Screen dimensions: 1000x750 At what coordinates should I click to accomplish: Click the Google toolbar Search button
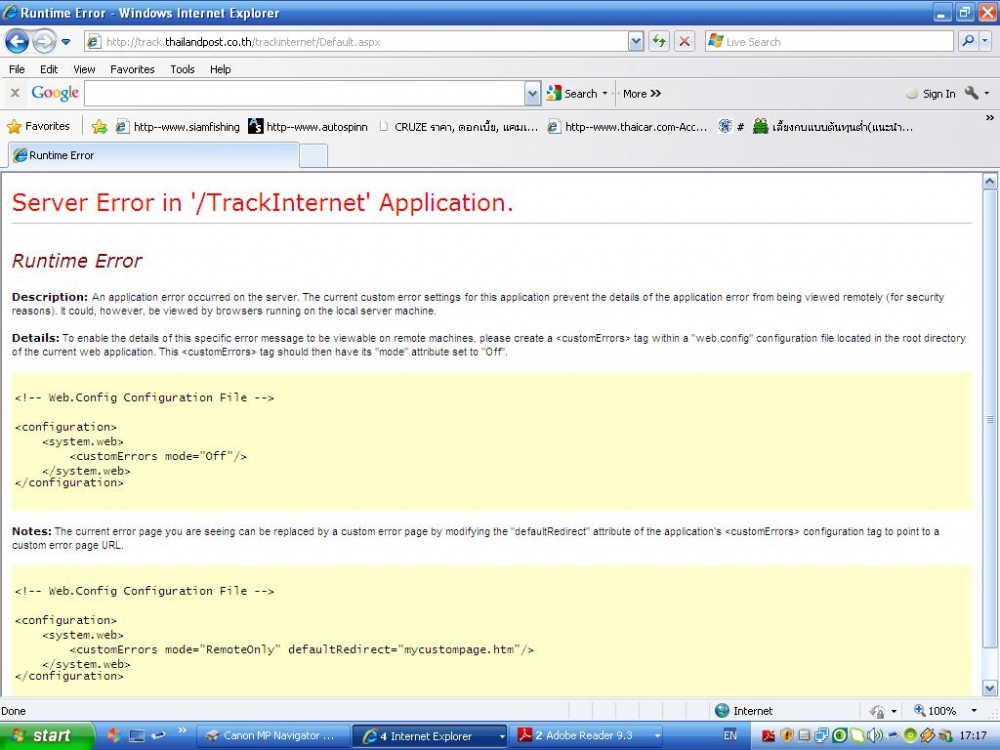(x=572, y=94)
